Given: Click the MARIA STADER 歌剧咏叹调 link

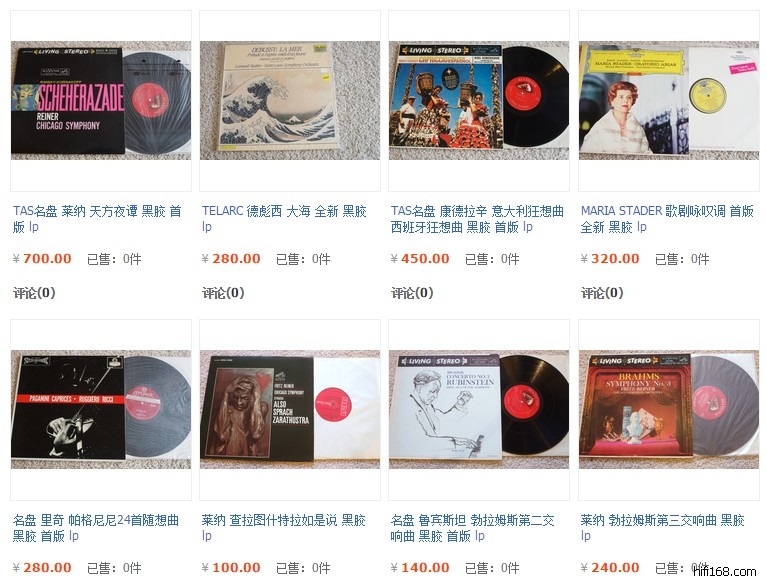Looking at the screenshot, I should click(x=667, y=219).
